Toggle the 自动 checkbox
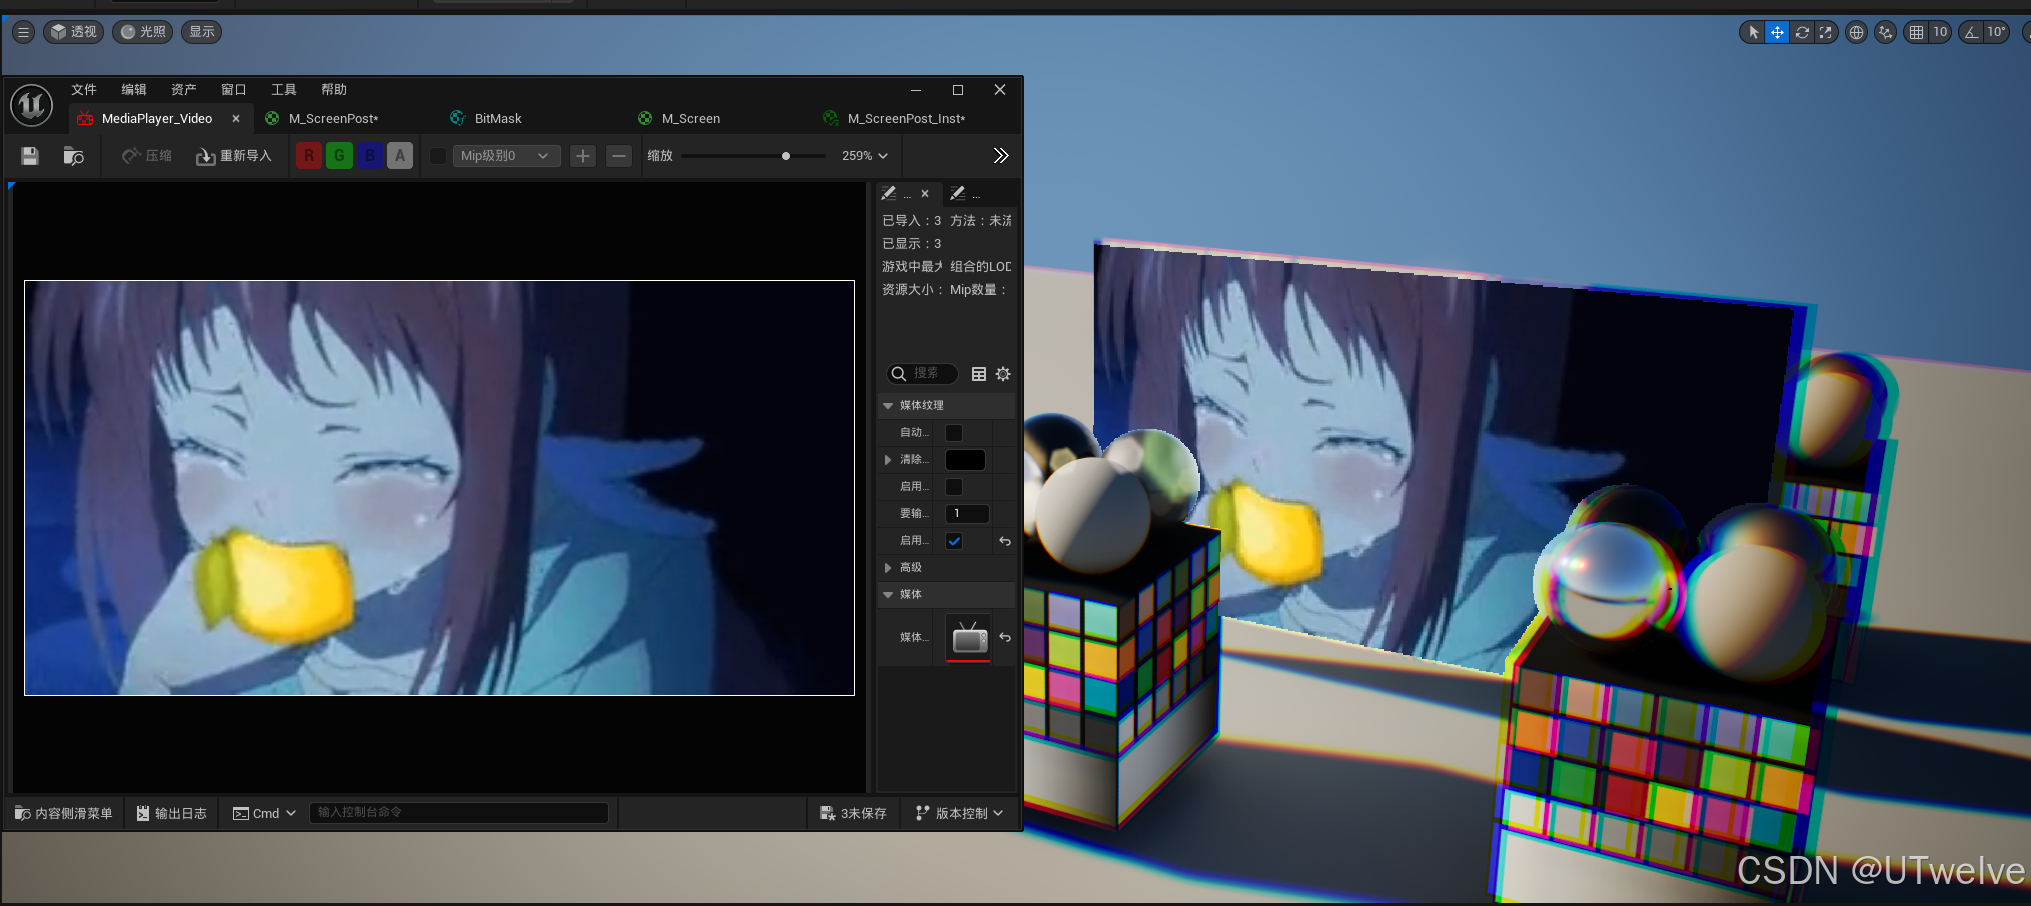The height and width of the screenshot is (906, 2031). pos(954,433)
